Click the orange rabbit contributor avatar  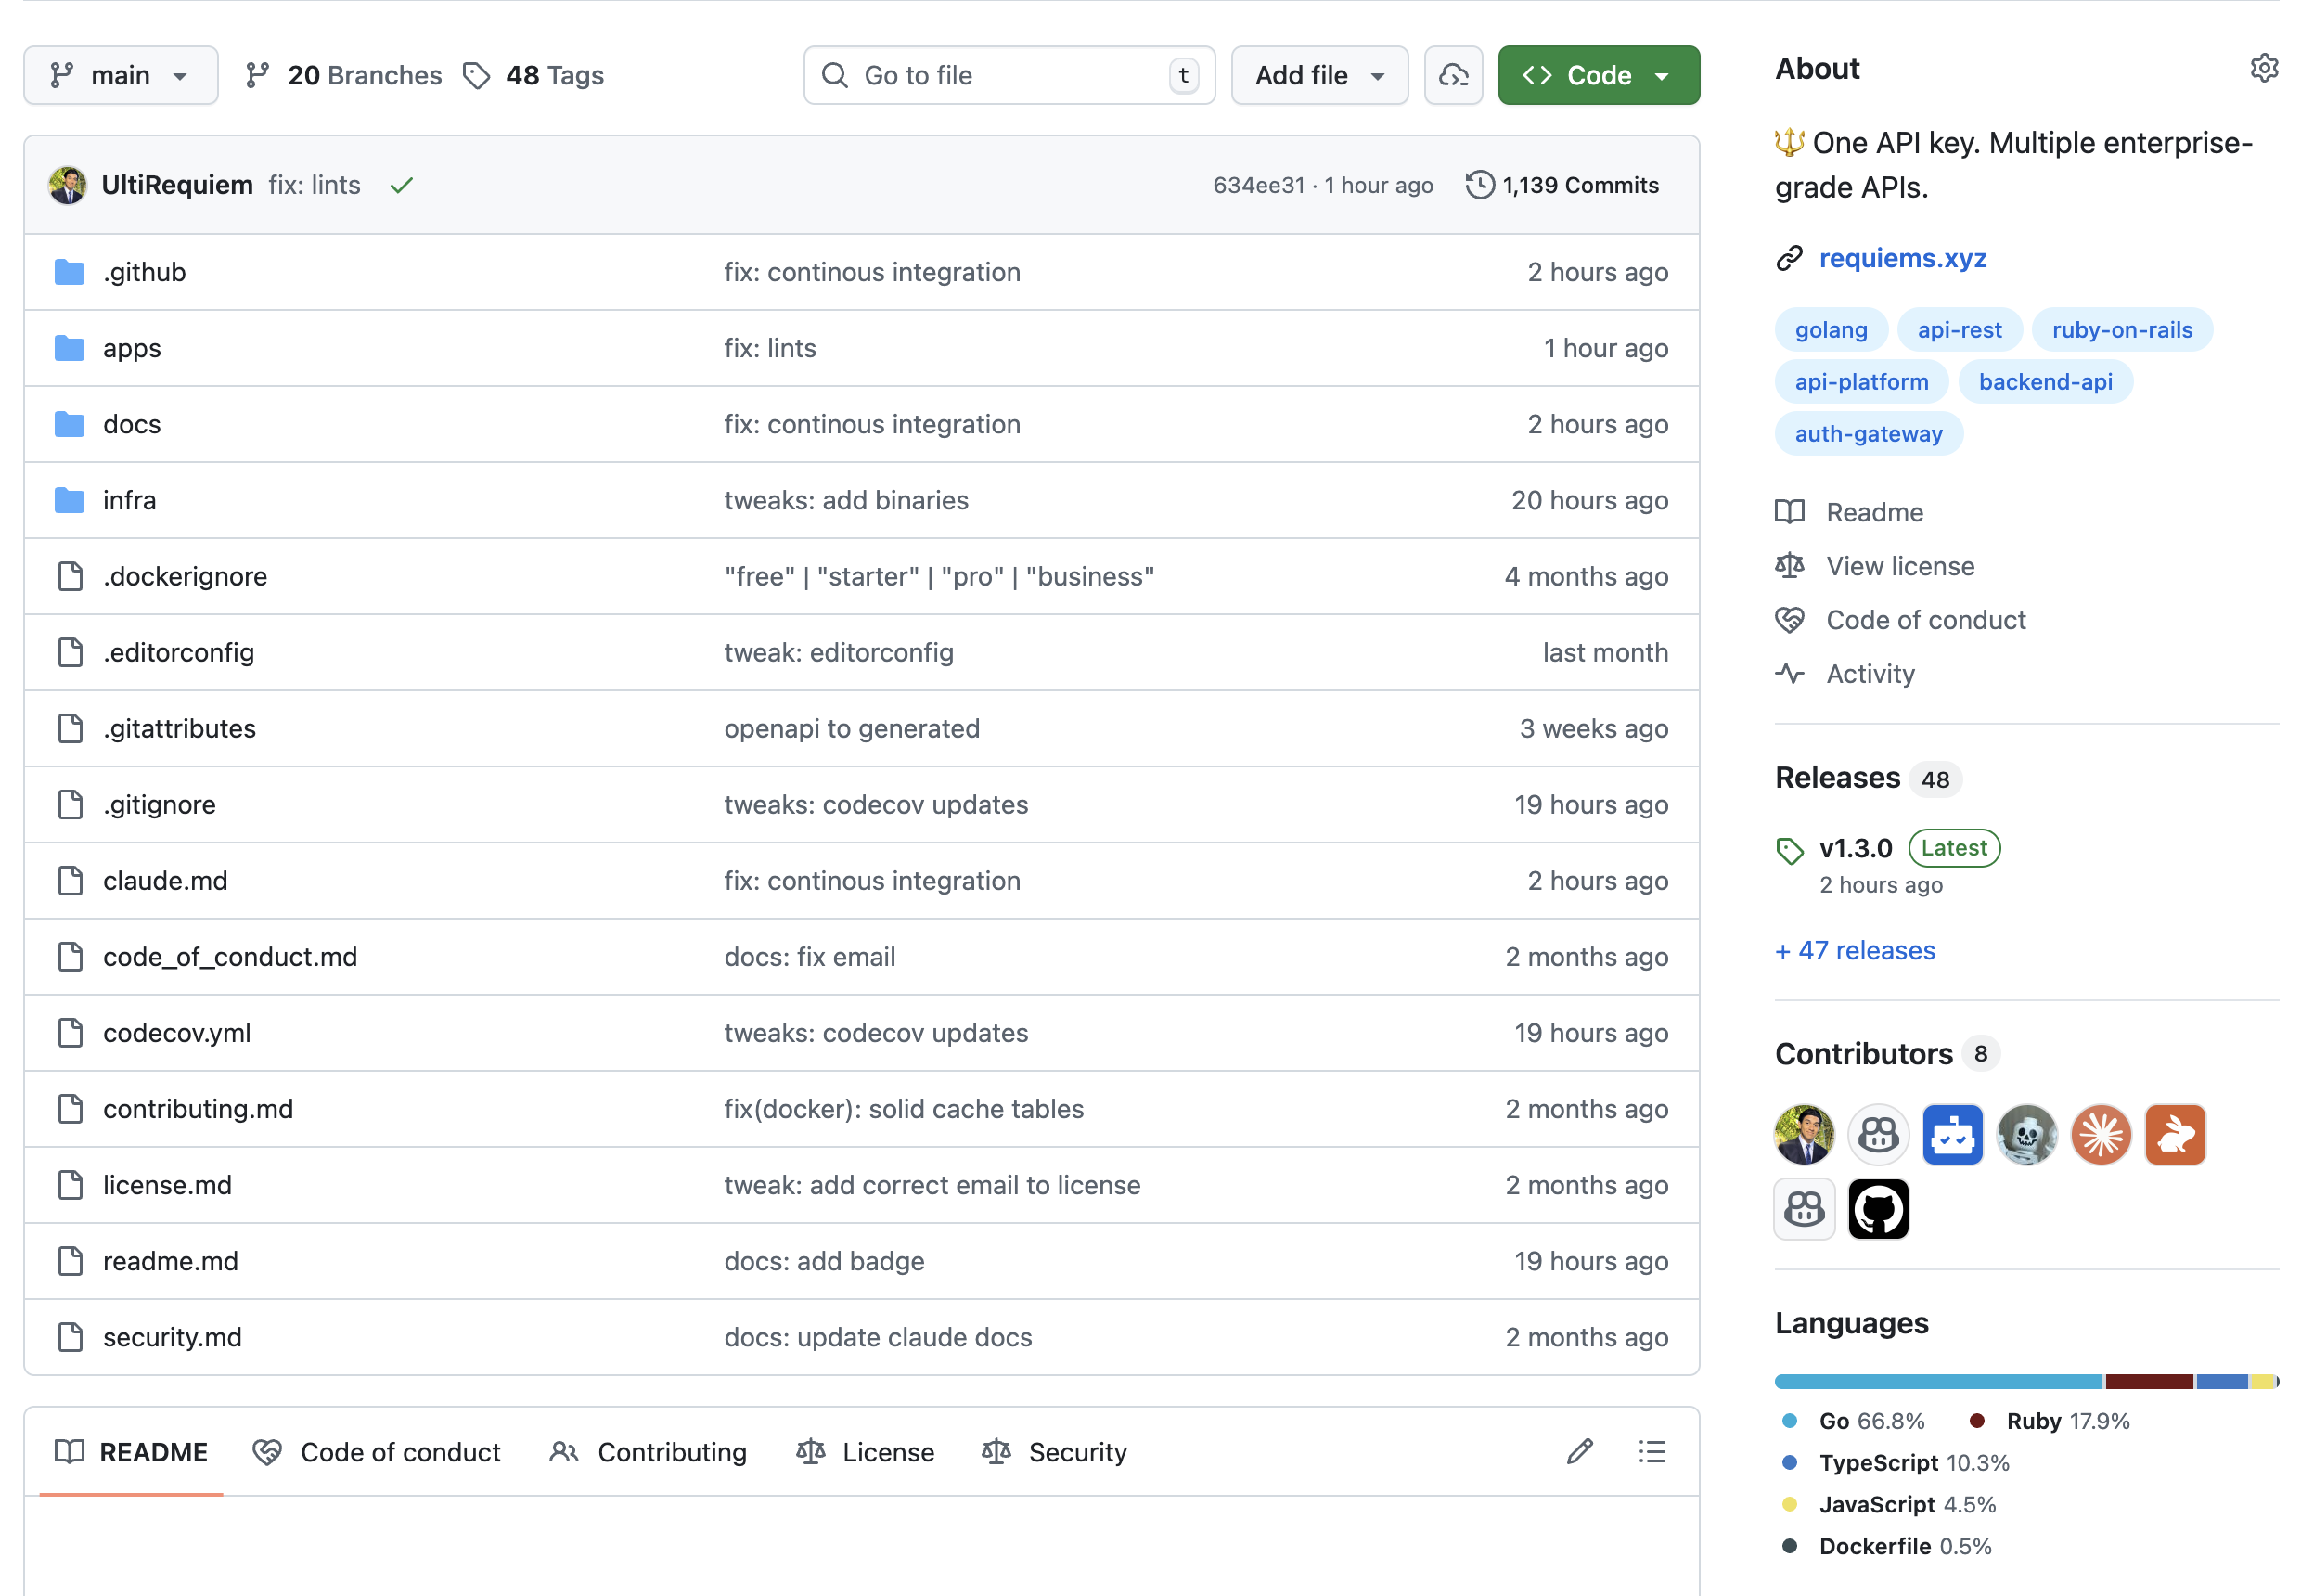(x=2175, y=1135)
